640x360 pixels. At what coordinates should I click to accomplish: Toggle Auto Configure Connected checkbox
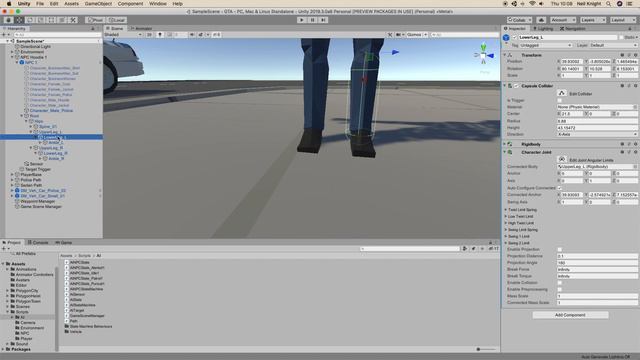point(560,188)
